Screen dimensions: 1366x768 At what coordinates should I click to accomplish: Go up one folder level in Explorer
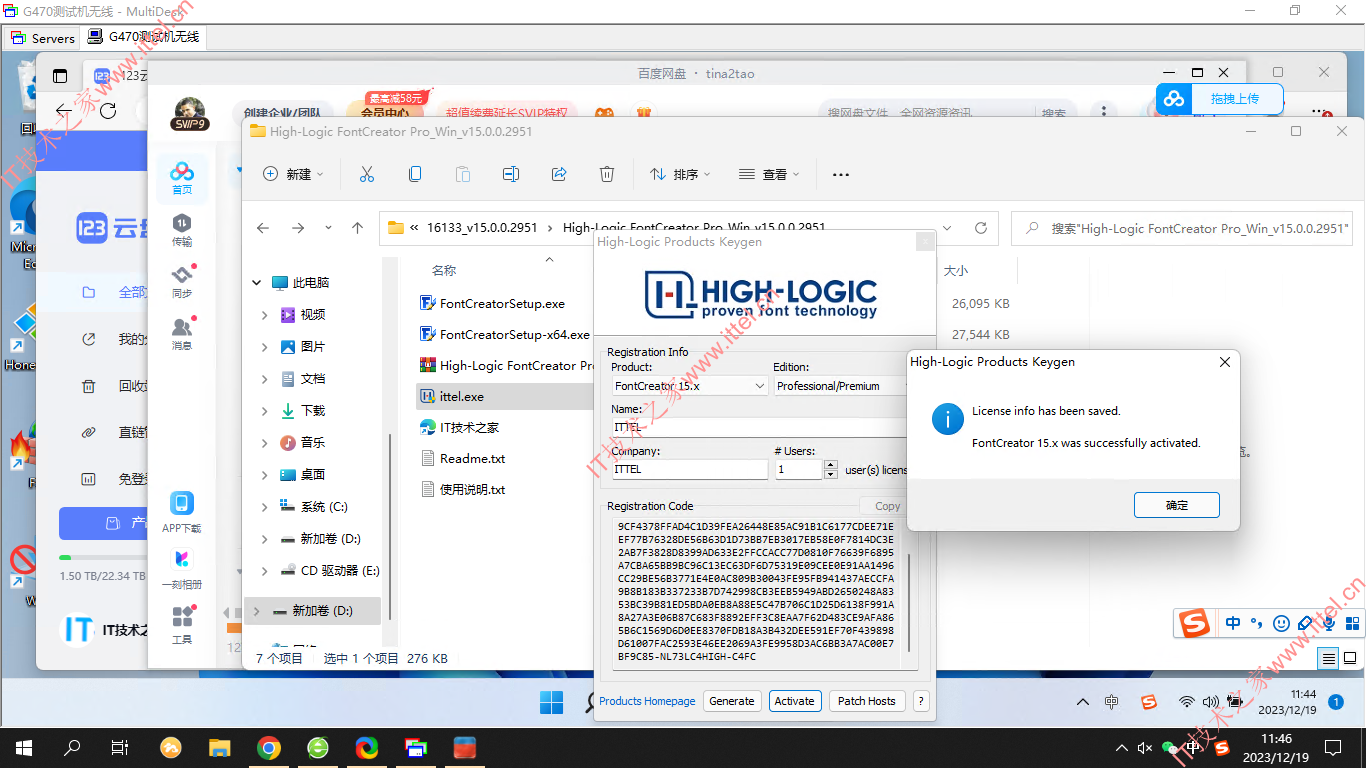357,228
